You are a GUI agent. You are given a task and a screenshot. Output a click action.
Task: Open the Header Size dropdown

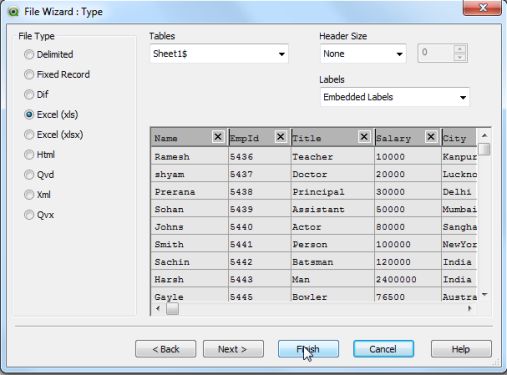[363, 54]
